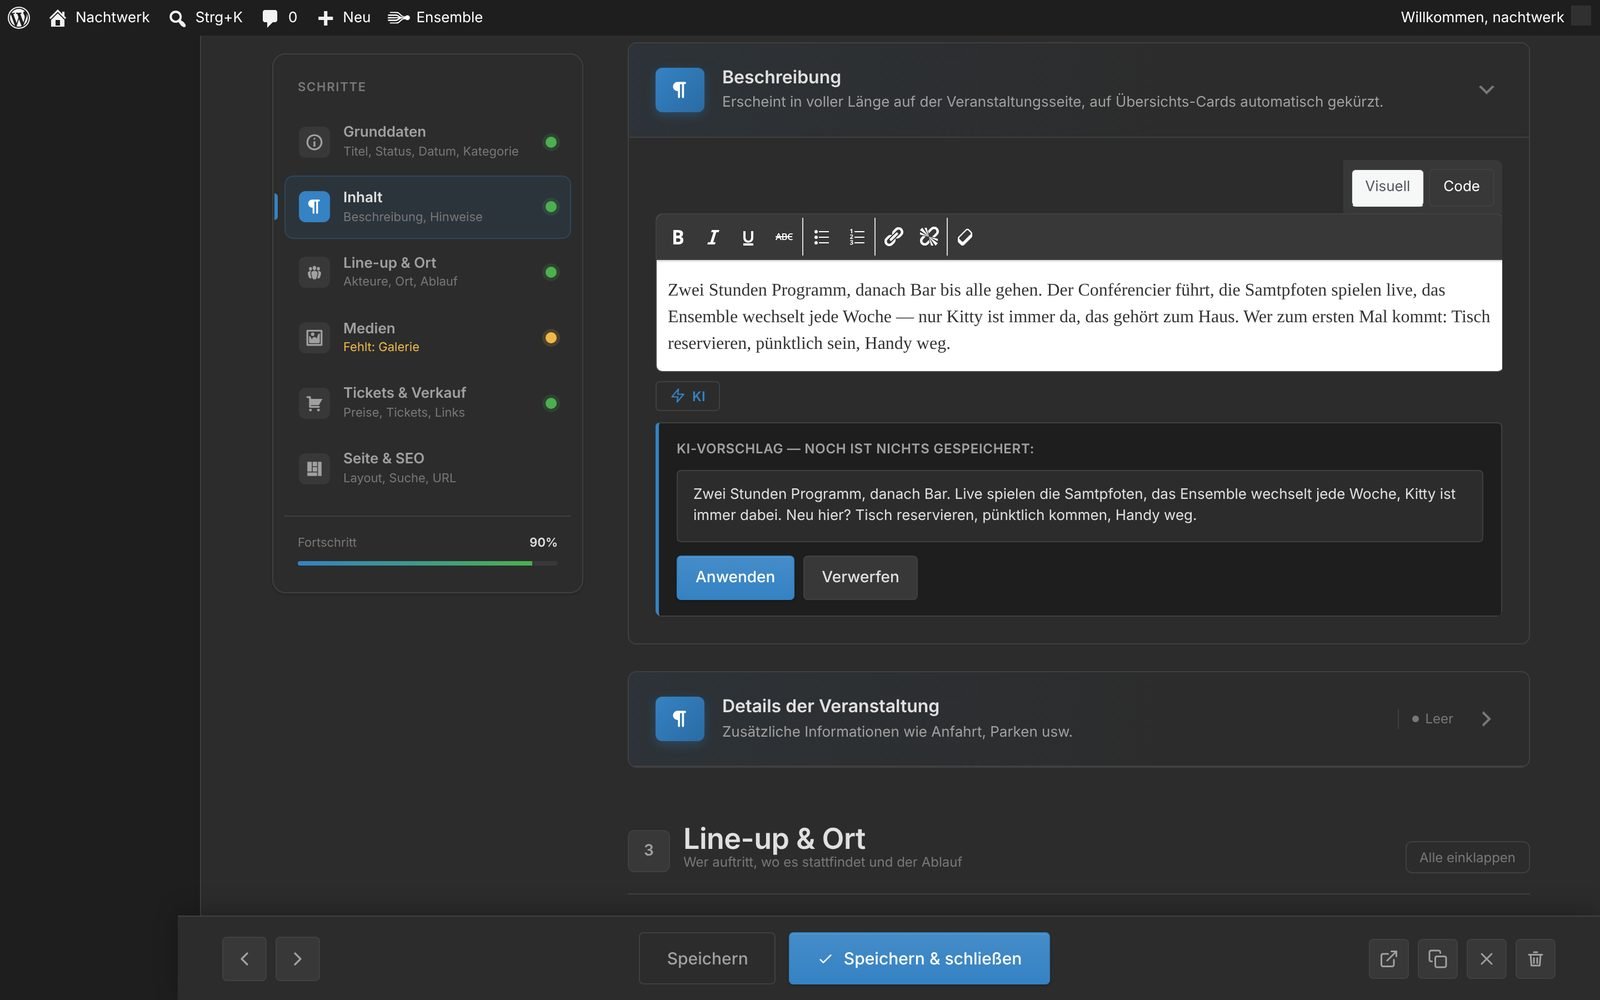Apply italic formatting in editor toolbar
1600x1000 pixels.
[713, 237]
